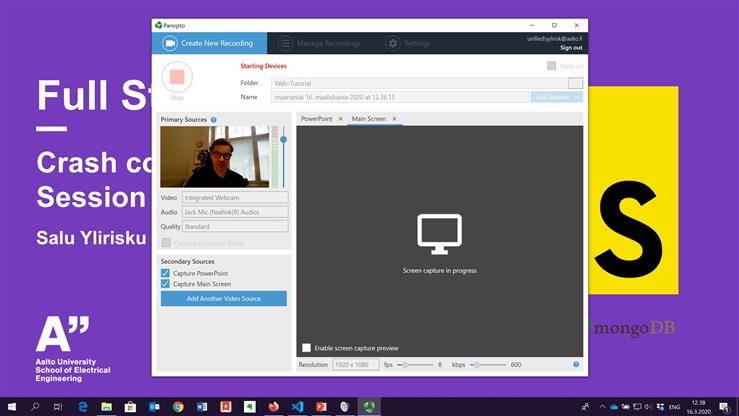Click the help icon beside kbps slider
The width and height of the screenshot is (739, 416).
[x=576, y=365]
